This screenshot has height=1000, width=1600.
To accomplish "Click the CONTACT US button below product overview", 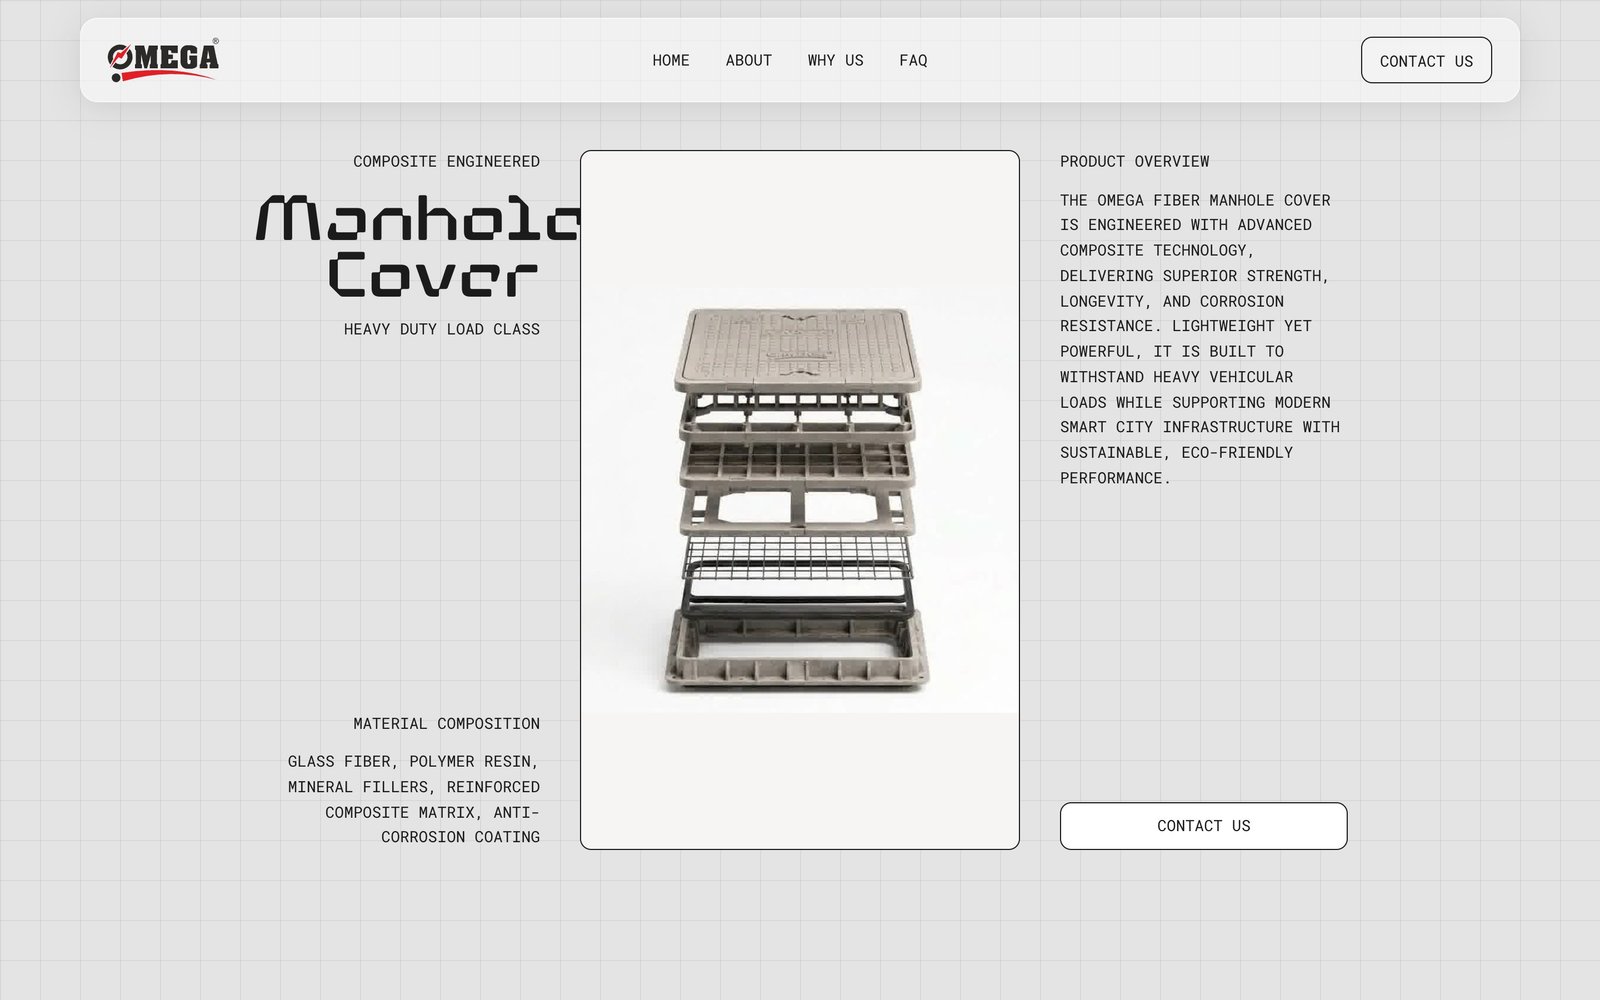I will point(1204,826).
